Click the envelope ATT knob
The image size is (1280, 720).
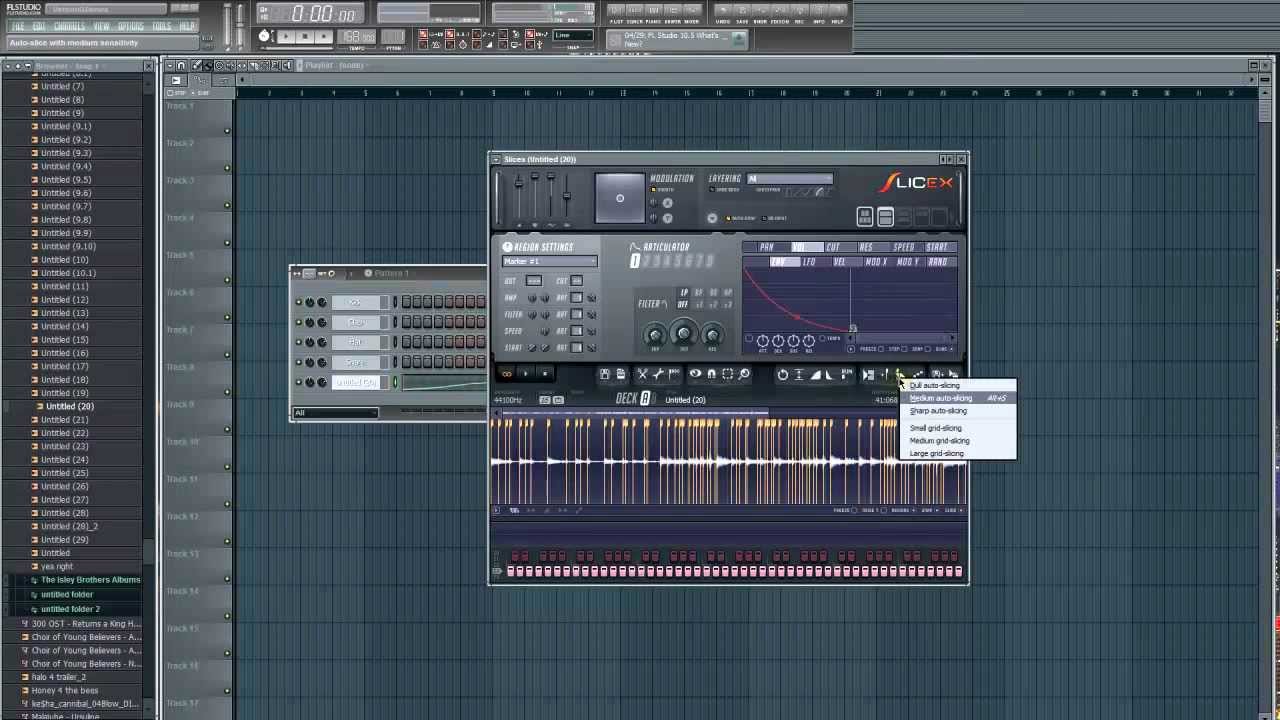[x=763, y=341]
